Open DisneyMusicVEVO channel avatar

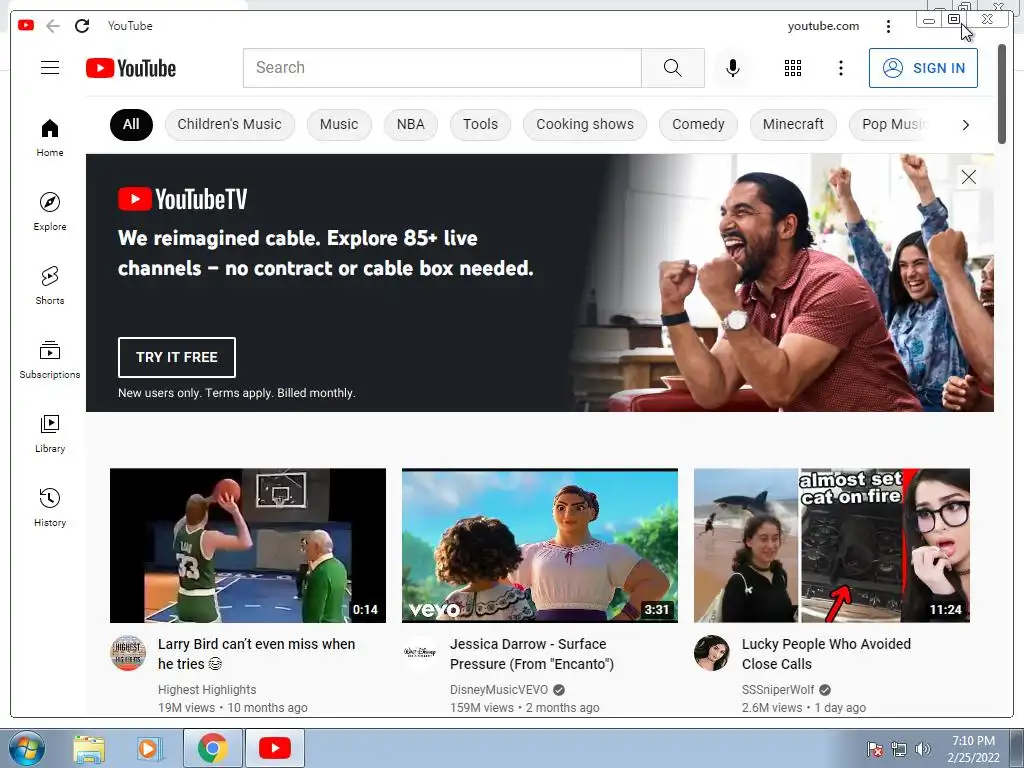[419, 652]
